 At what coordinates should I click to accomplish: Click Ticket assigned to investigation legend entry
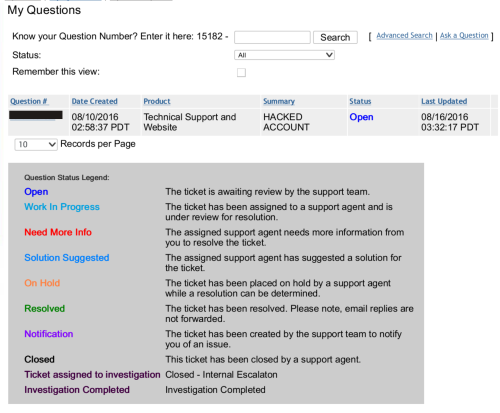tap(92, 375)
